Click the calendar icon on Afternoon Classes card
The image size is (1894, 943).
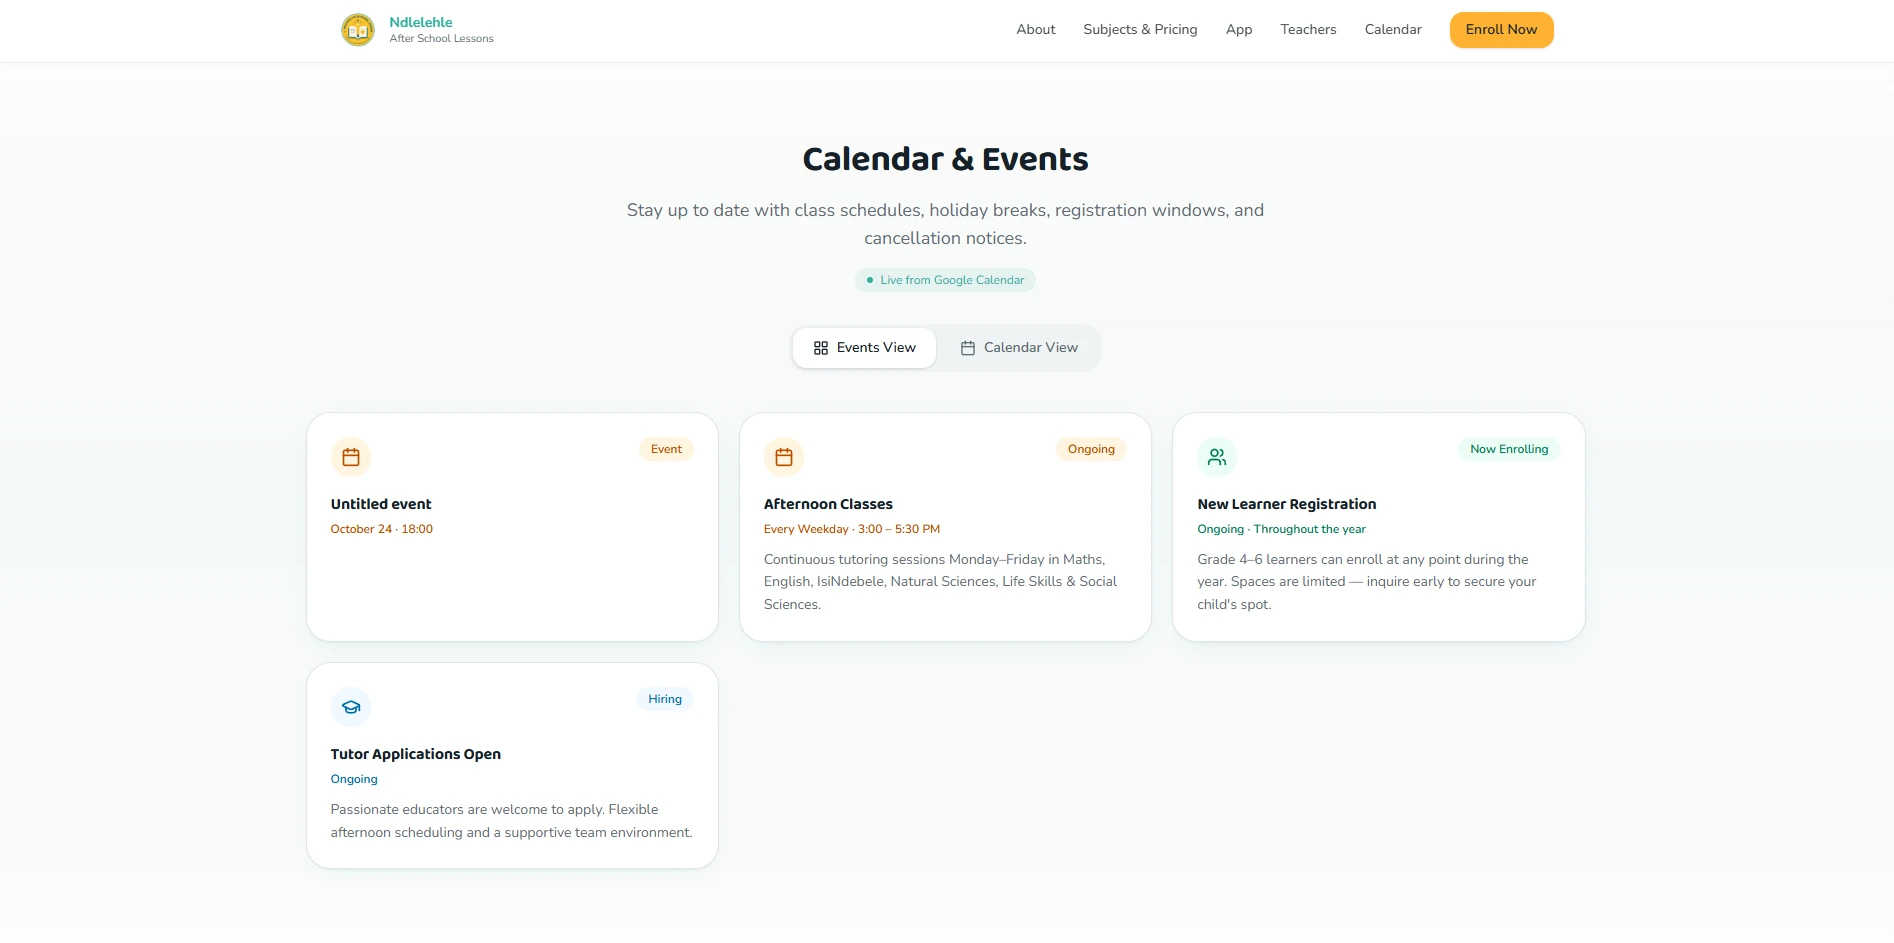pyautogui.click(x=784, y=457)
